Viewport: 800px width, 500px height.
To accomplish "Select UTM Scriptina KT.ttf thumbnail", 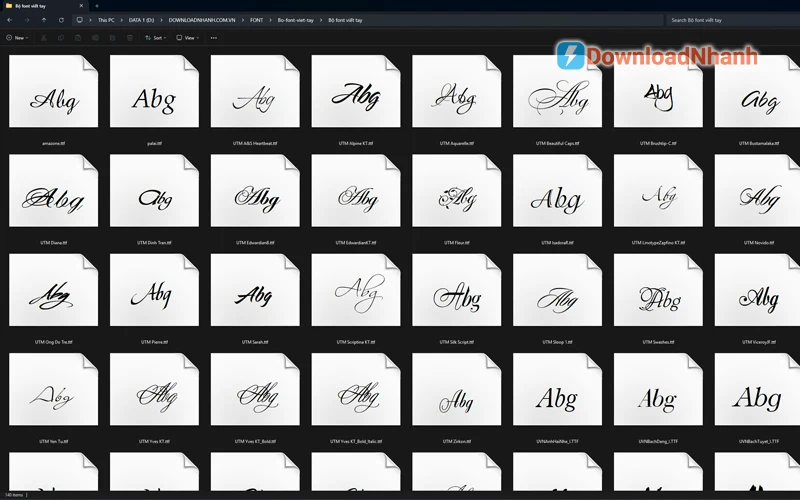I will coord(356,290).
